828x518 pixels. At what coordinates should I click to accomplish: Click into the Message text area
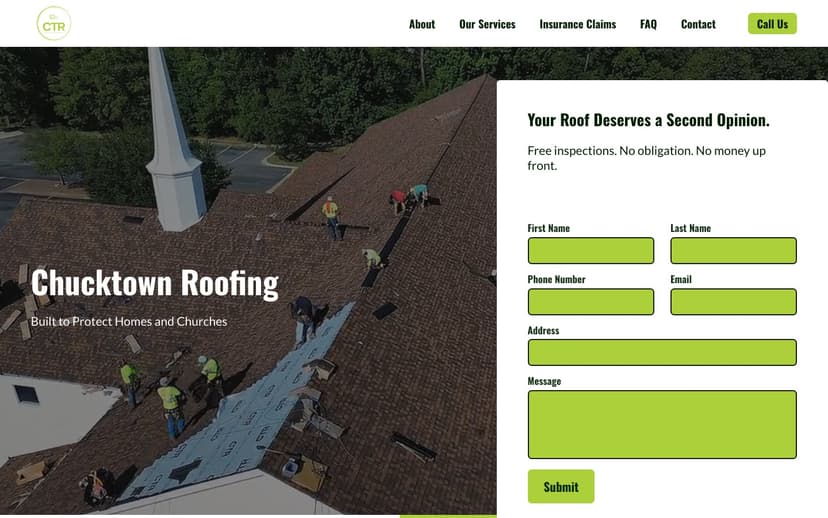(x=662, y=425)
